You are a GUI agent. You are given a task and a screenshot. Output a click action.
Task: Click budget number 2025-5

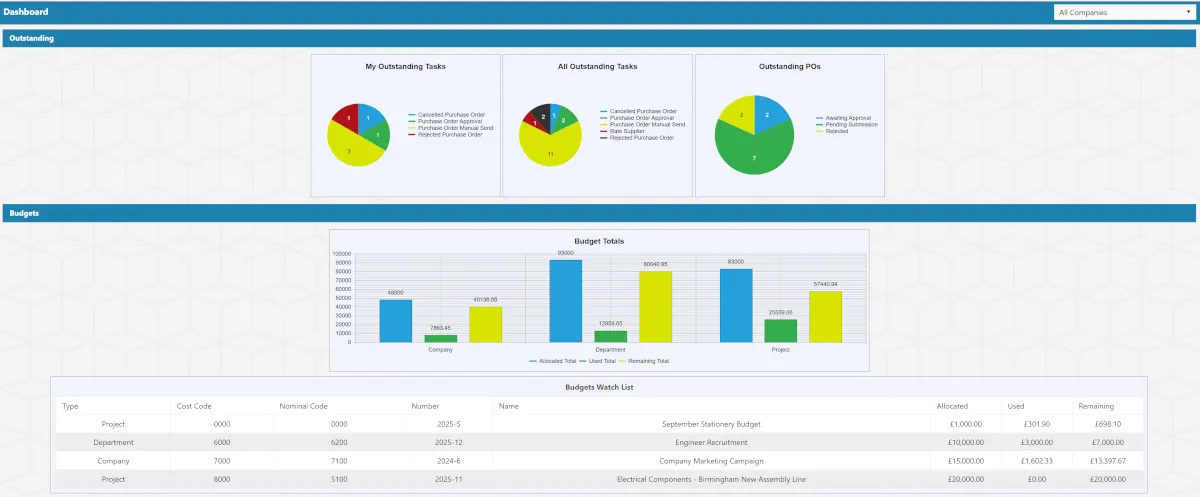448,424
